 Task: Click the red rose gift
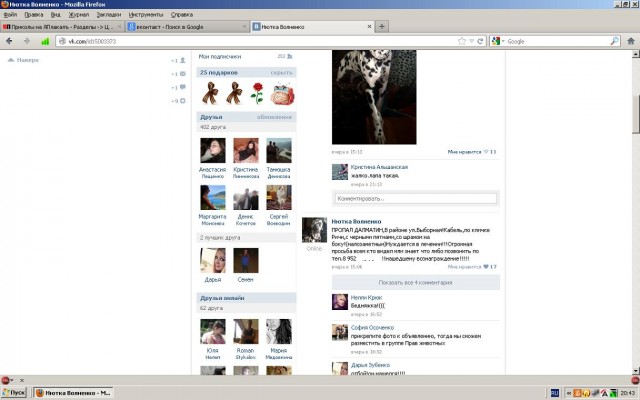(x=257, y=93)
